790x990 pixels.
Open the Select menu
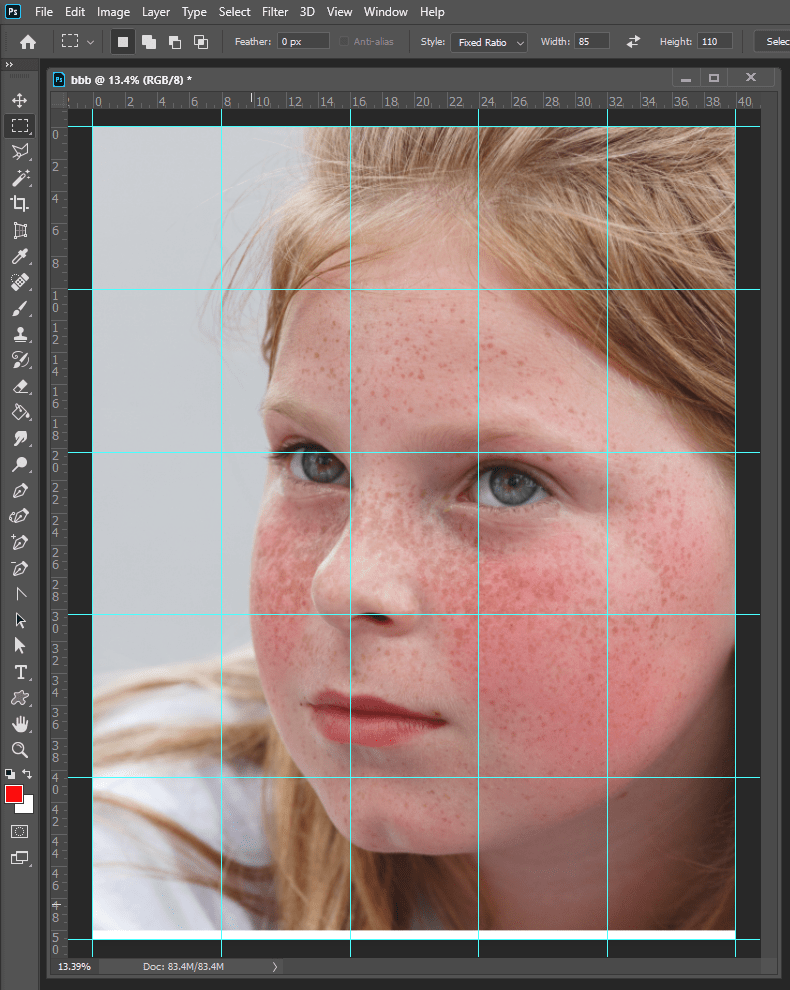(234, 12)
